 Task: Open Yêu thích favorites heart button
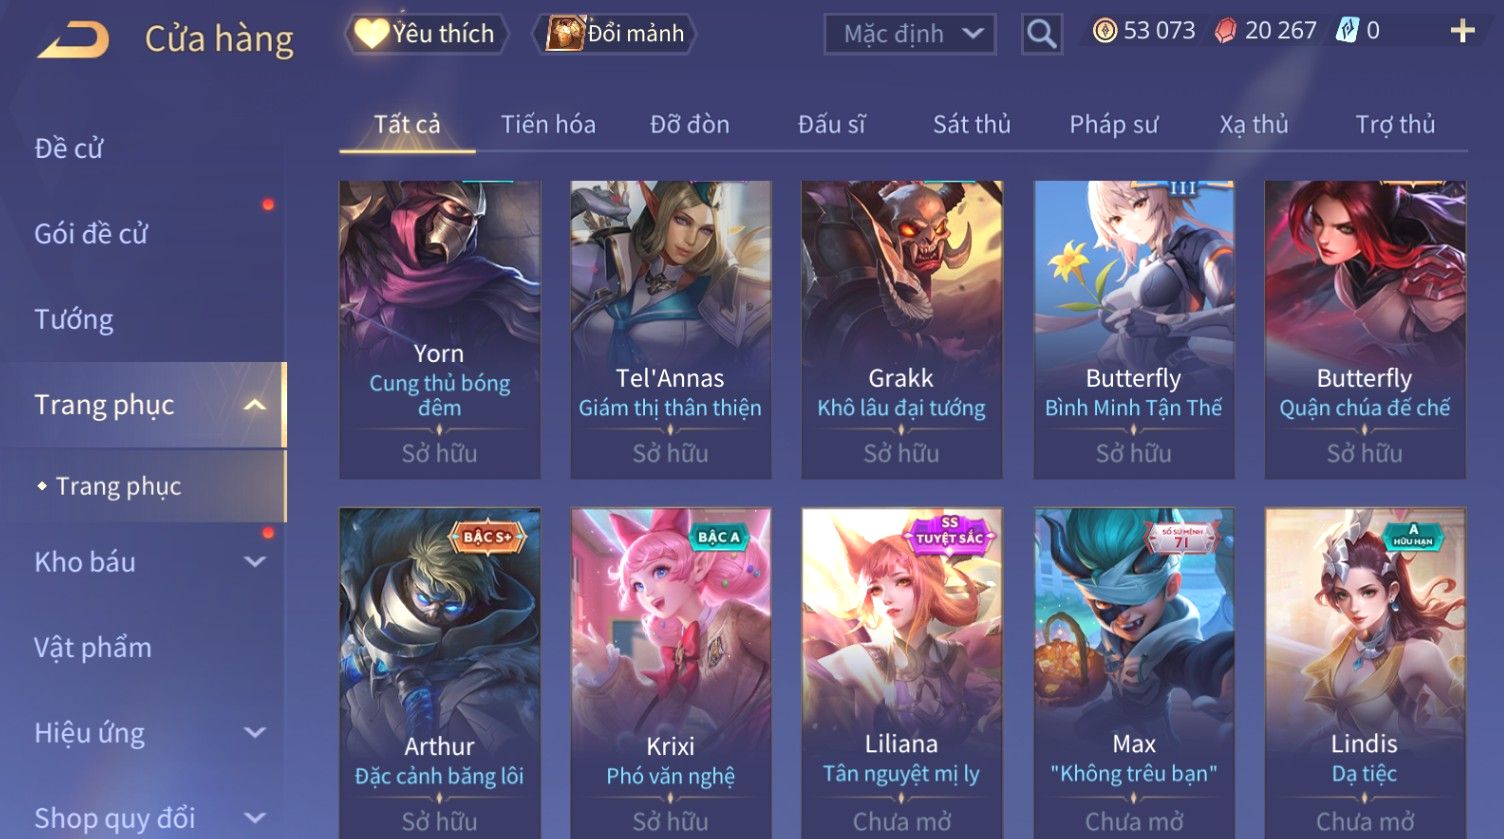426,34
